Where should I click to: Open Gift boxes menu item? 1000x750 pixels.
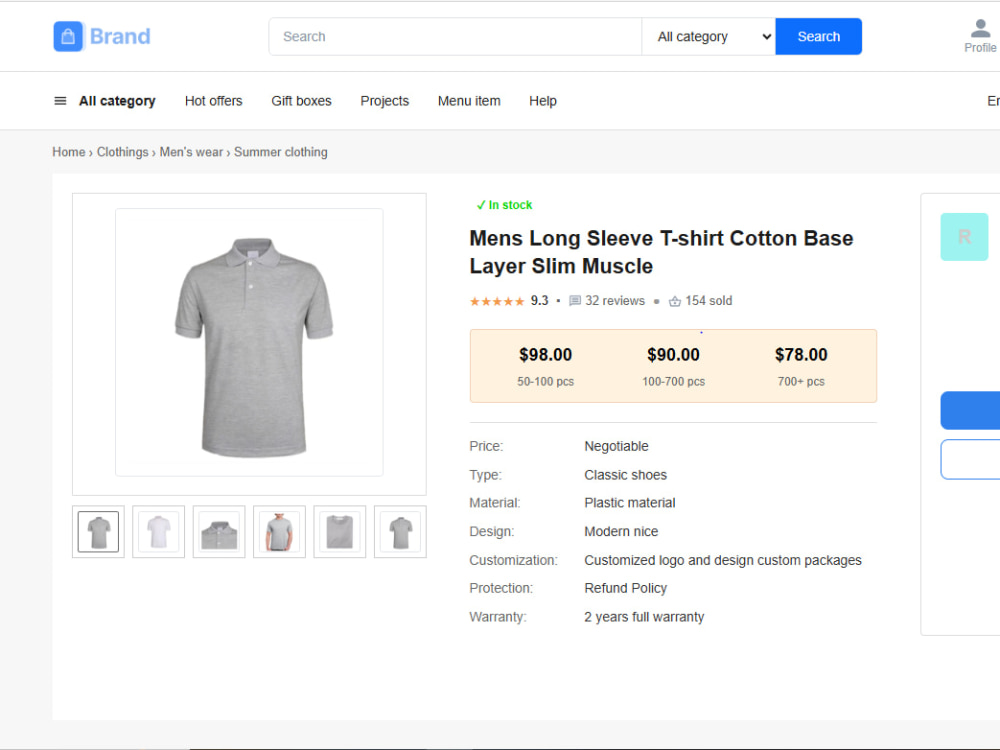pos(301,101)
